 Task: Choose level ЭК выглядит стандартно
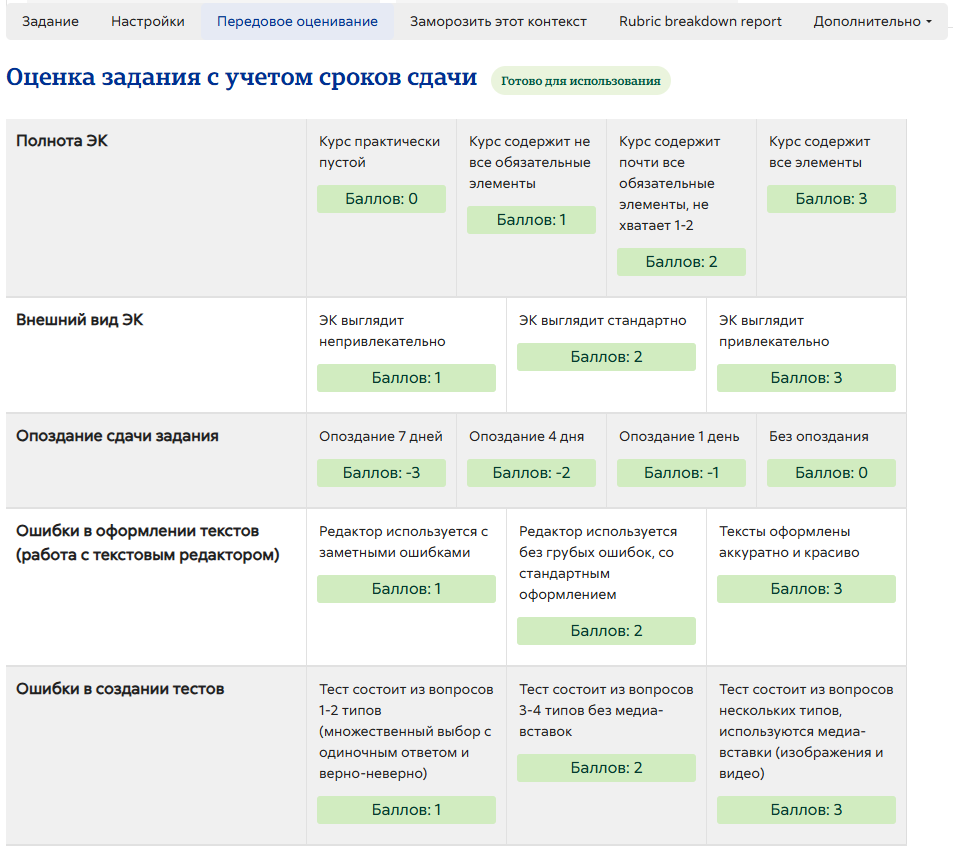pyautogui.click(x=602, y=320)
